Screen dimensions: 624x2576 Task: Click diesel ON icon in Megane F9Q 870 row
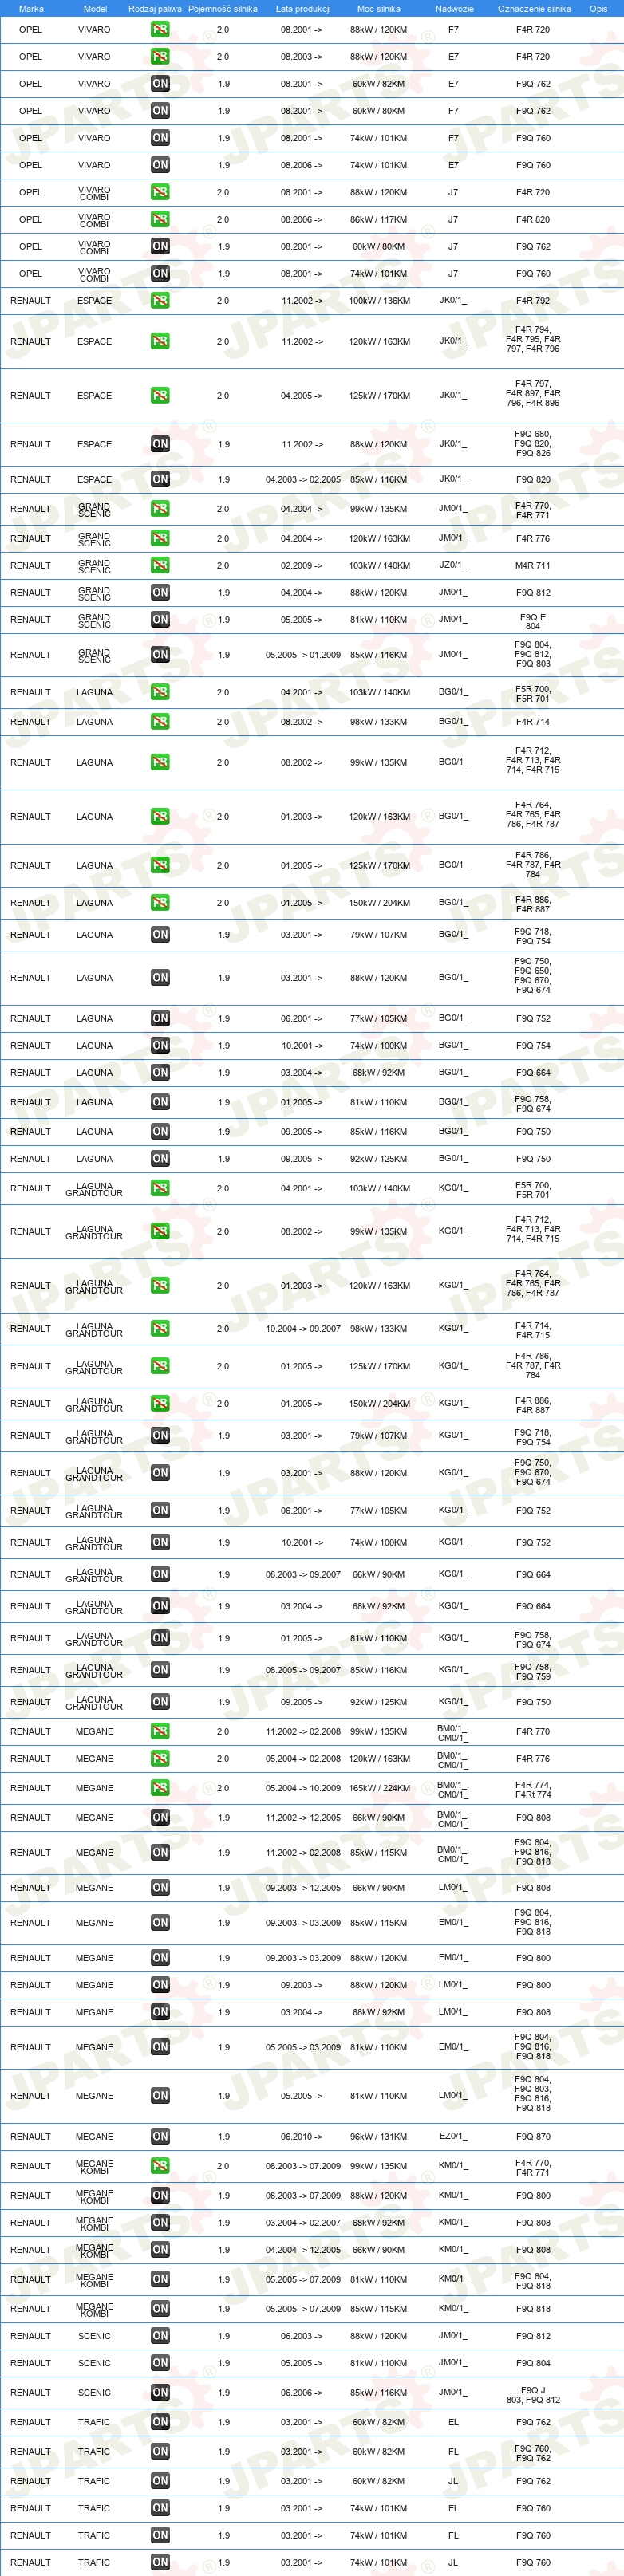tap(160, 2136)
